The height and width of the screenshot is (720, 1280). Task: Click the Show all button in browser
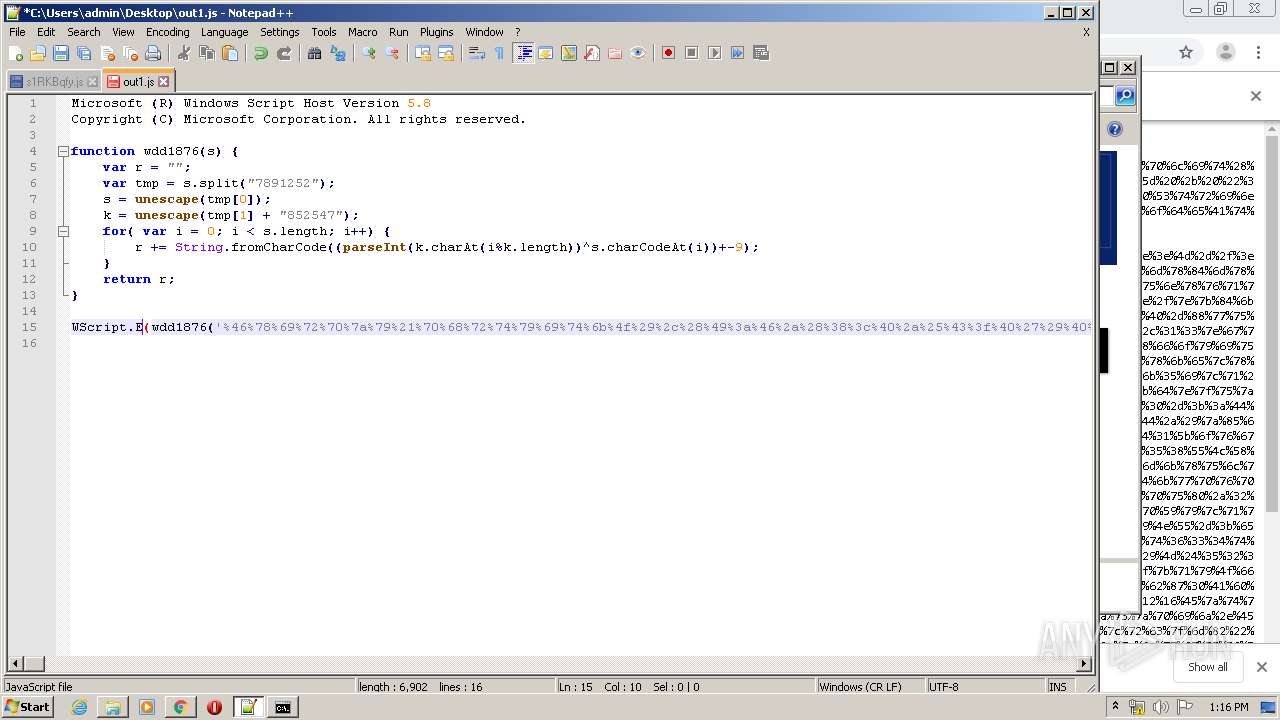(x=1207, y=667)
